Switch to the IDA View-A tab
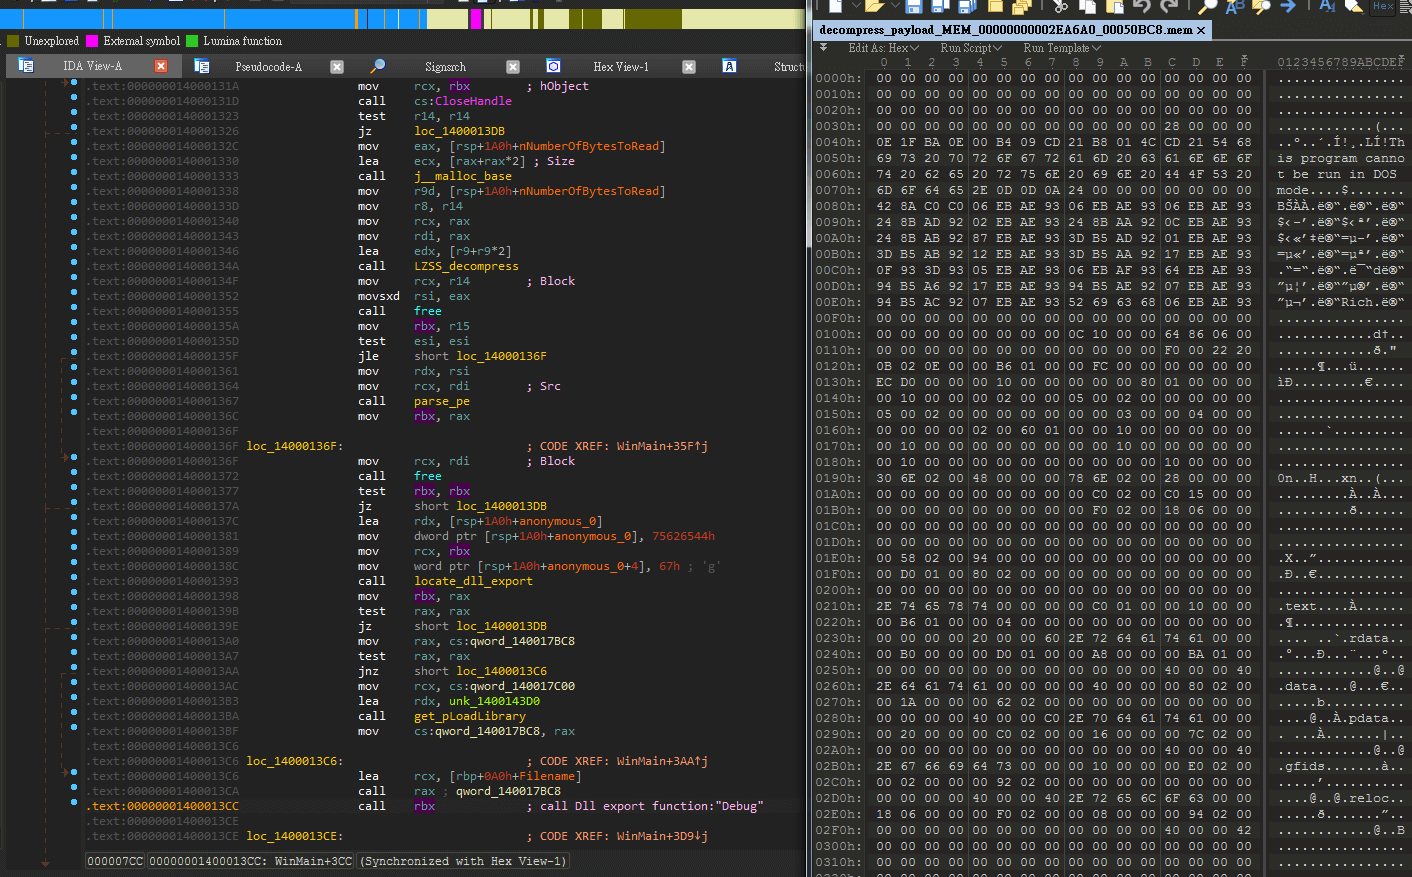Image resolution: width=1412 pixels, height=877 pixels. (92, 67)
